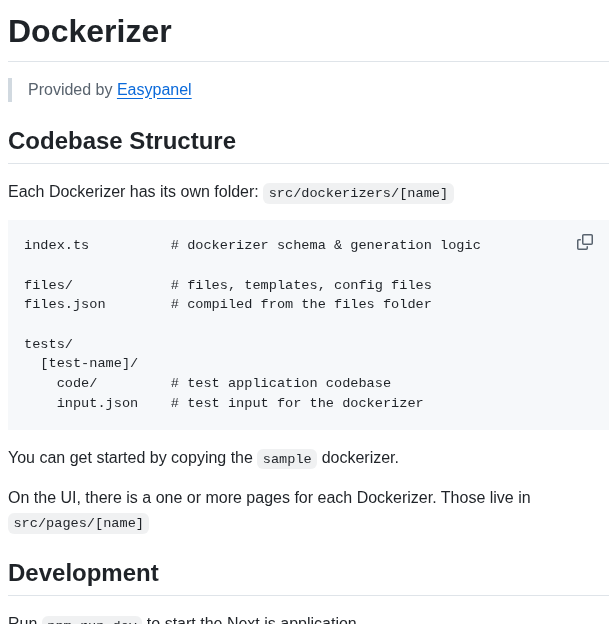Select the Codebase Structure heading
This screenshot has height=624, width=616.
tap(122, 141)
